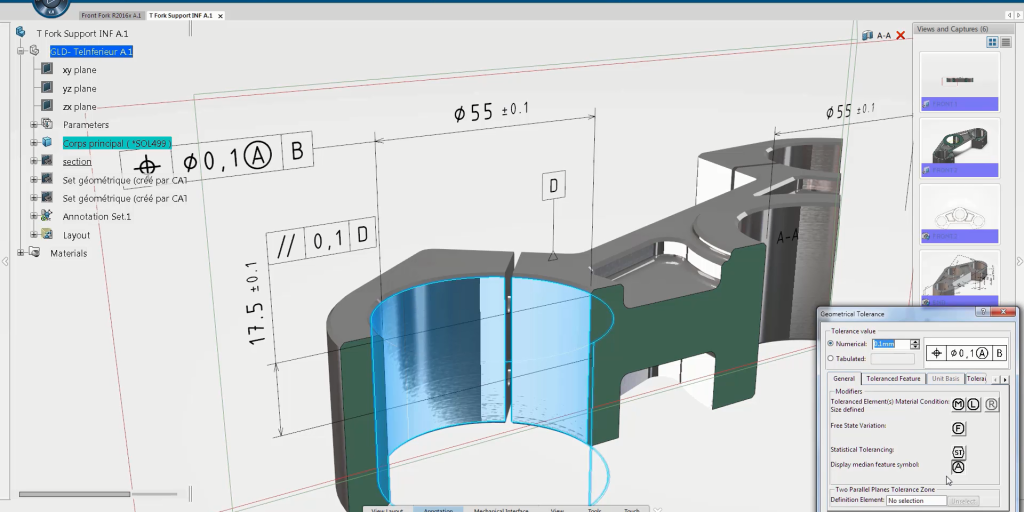
Task: Expand the Annotation Set.1 node
Action: (33, 216)
